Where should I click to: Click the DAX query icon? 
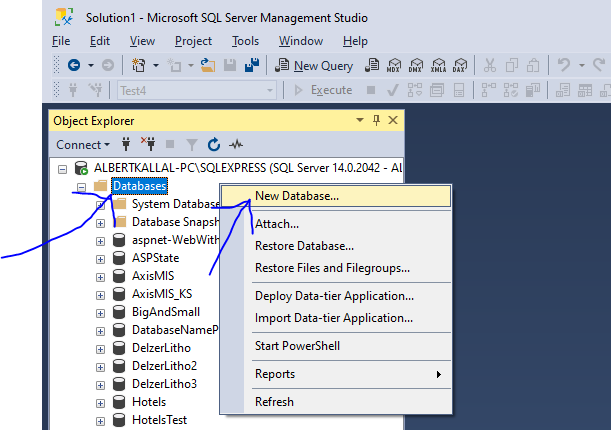tap(460, 65)
